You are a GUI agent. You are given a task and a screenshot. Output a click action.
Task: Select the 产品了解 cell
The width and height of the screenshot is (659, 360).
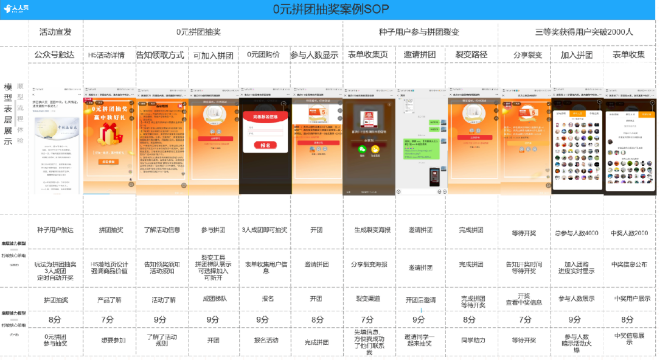(109, 300)
